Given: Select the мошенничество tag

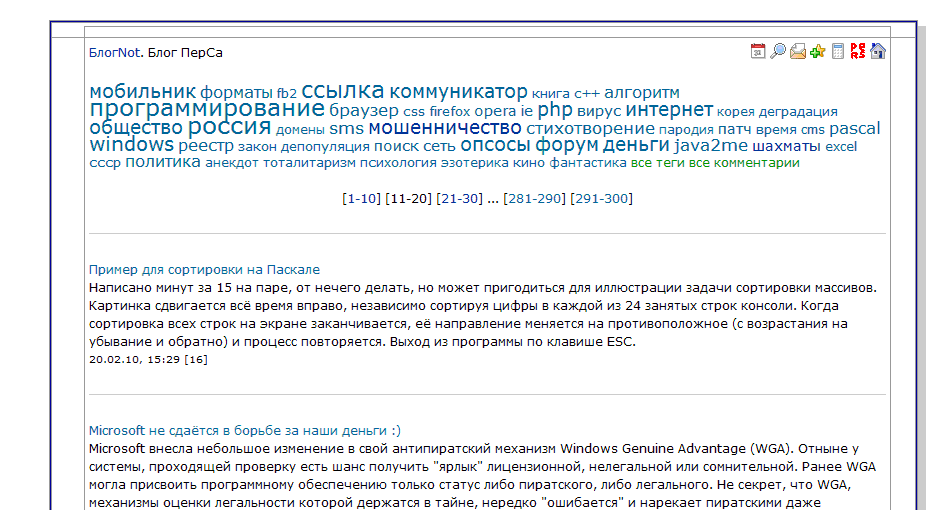Looking at the screenshot, I should click(x=445, y=128).
